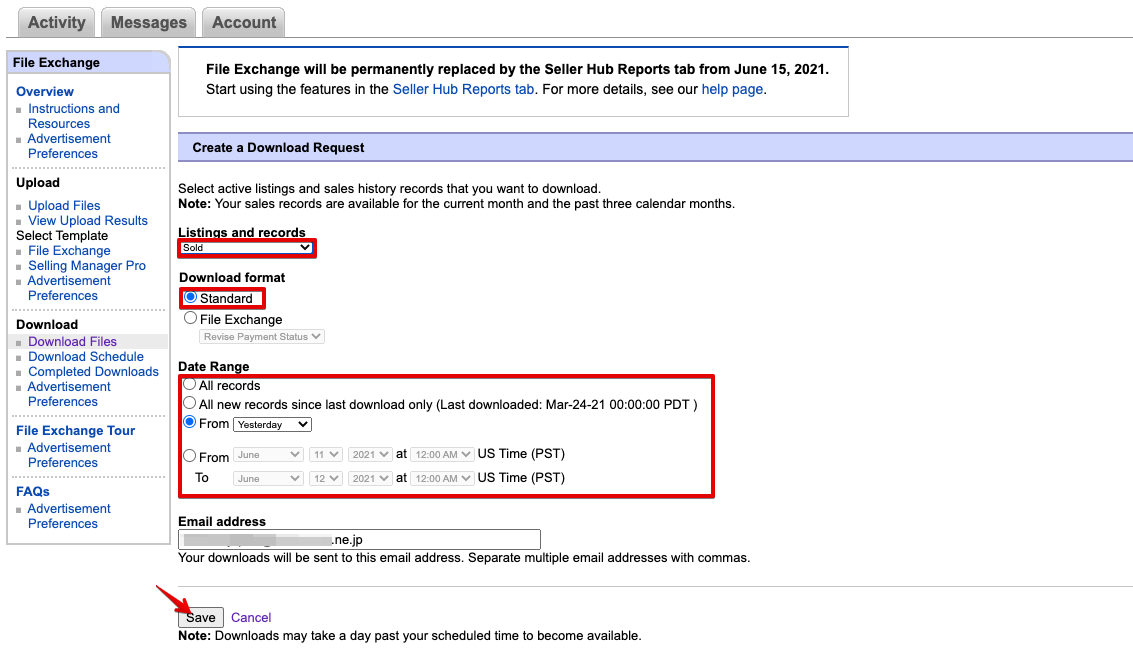Open the From row day dropdown showing 11
This screenshot has width=1133, height=654.
click(325, 455)
